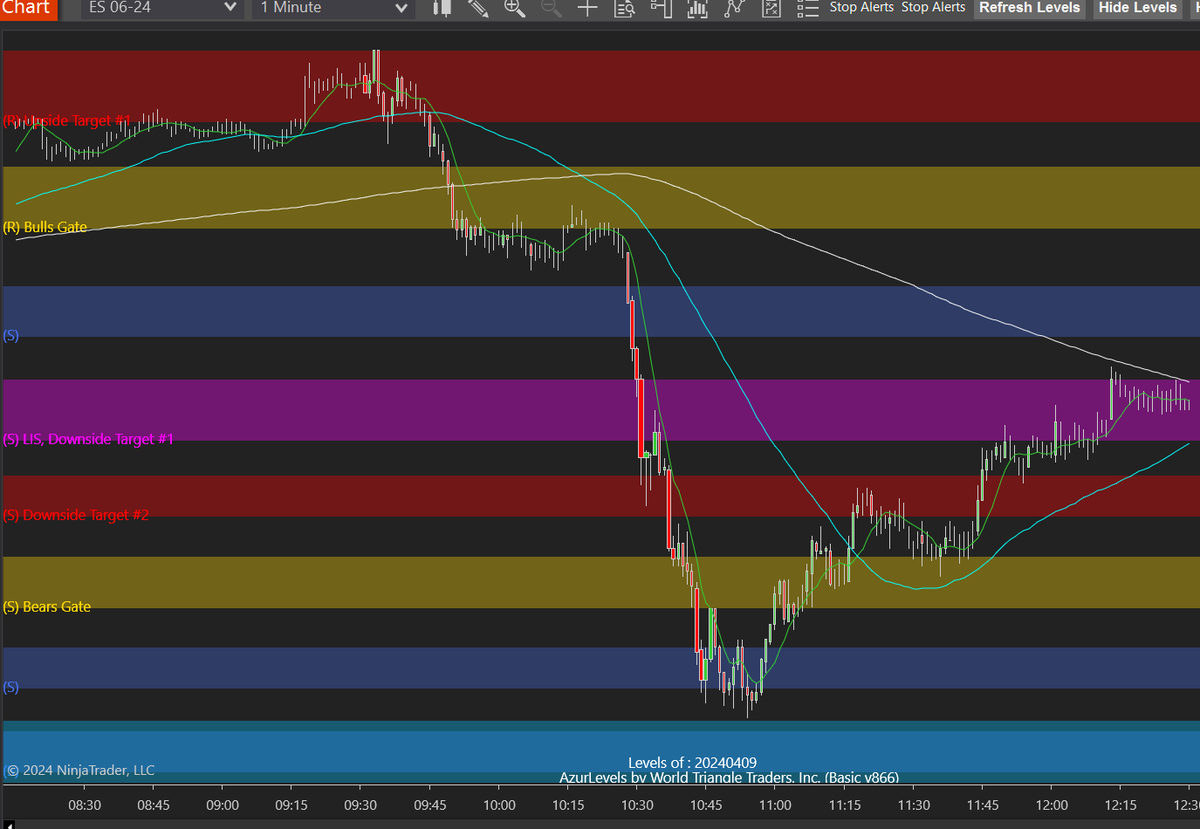Open the 1 Minute interval dropdown
The image size is (1200, 829).
pos(332,8)
